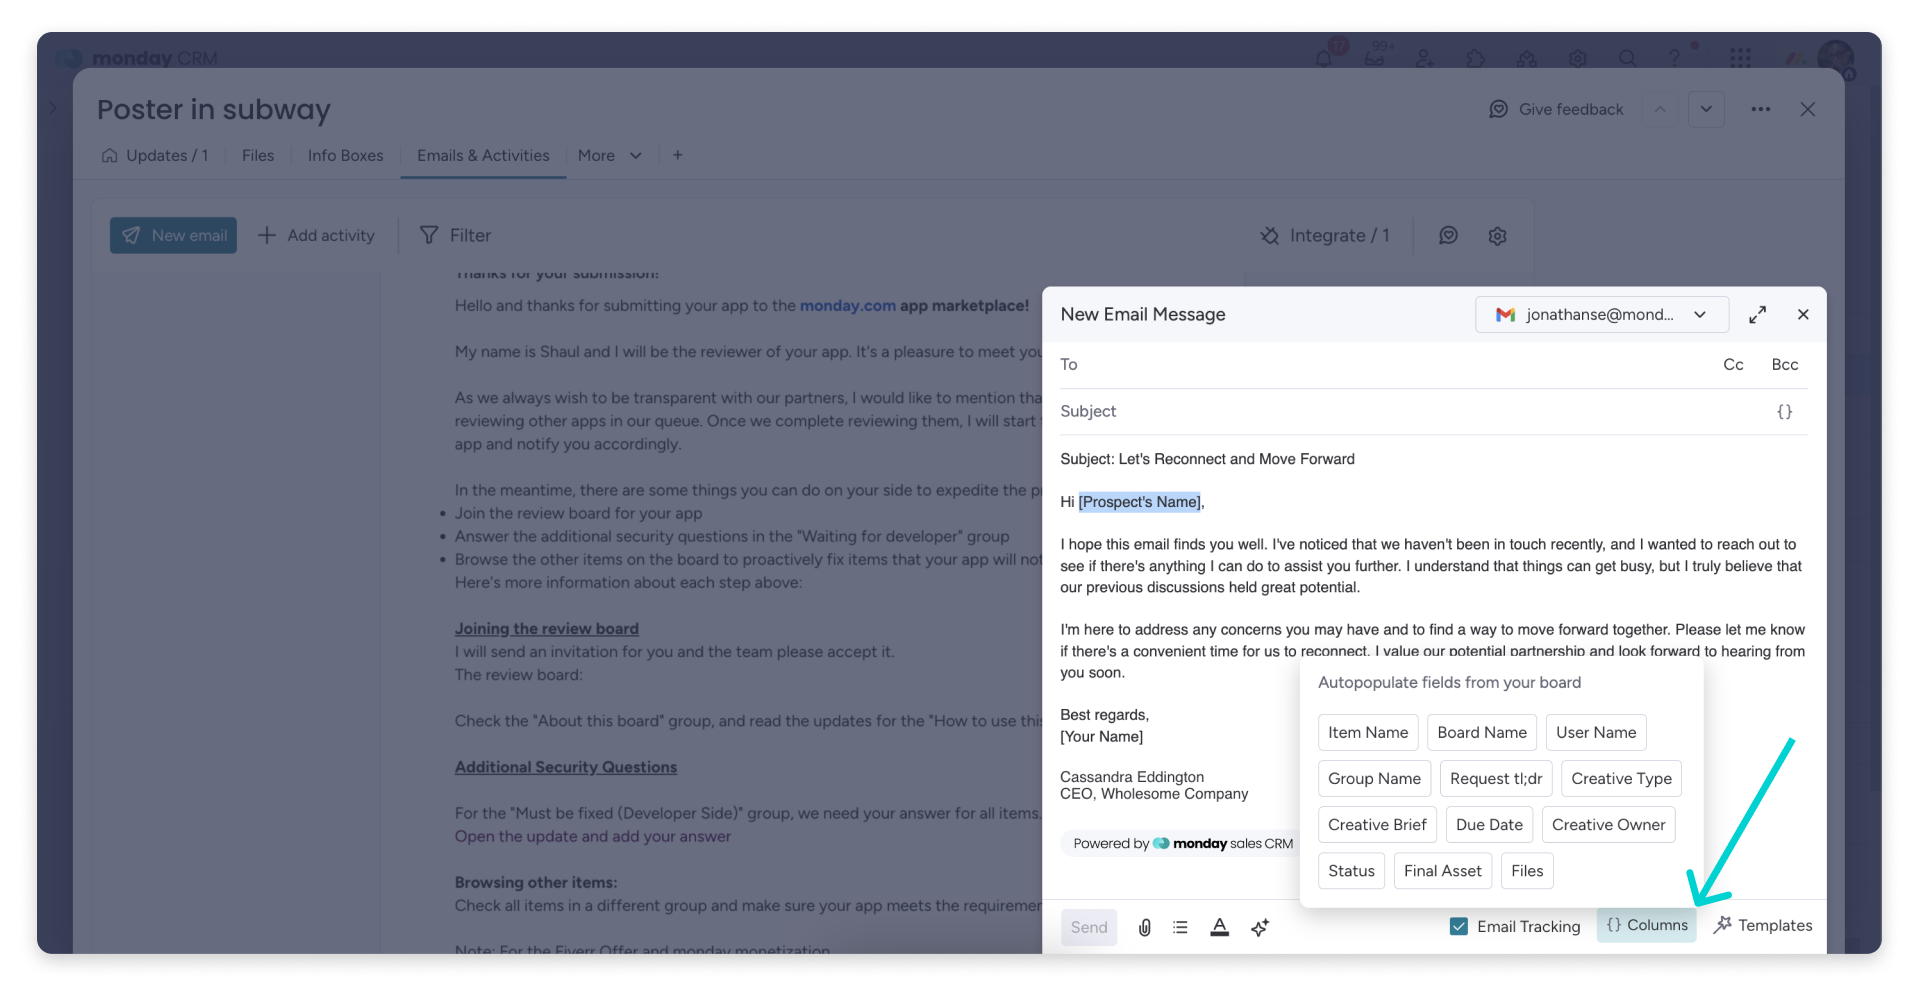This screenshot has width=1920, height=986.
Task: Add Cc recipients
Action: coord(1733,364)
